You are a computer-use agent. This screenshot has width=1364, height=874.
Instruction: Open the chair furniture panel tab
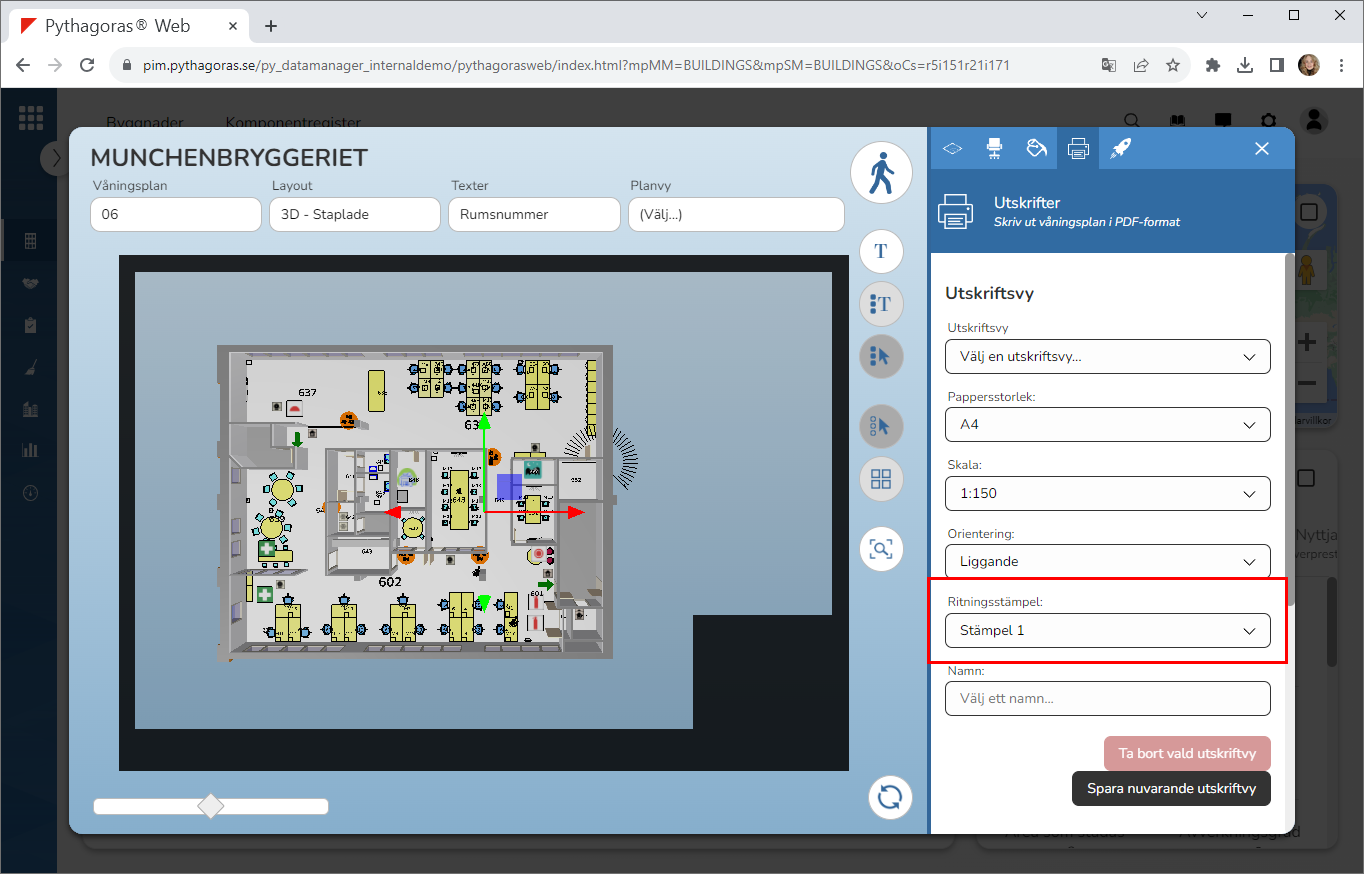(994, 148)
